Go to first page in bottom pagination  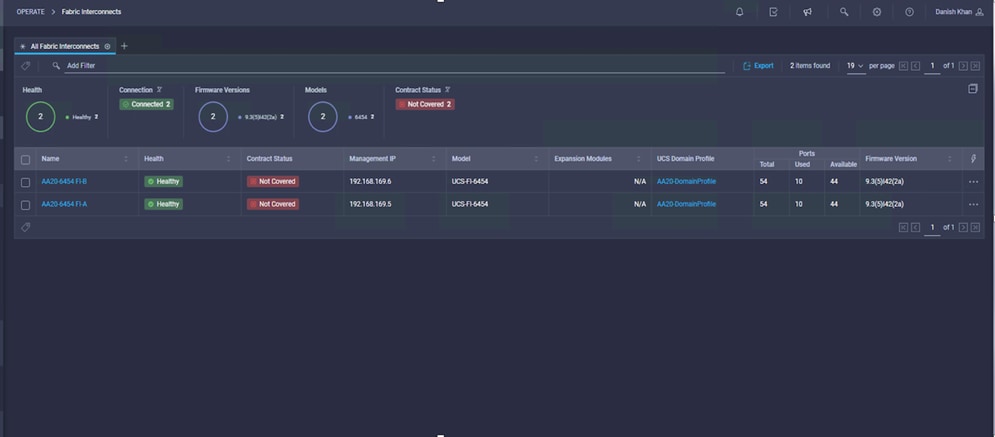[903, 227]
